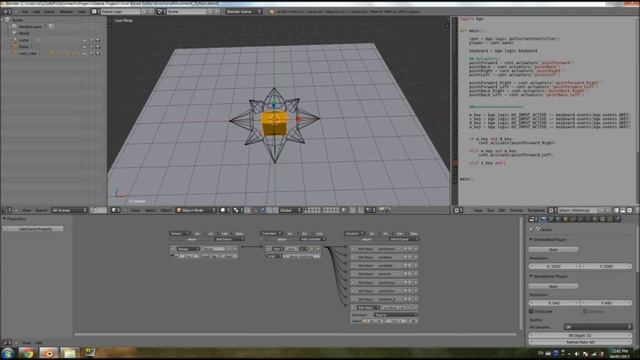Click the text datablock browse icon

[x=552, y=210]
